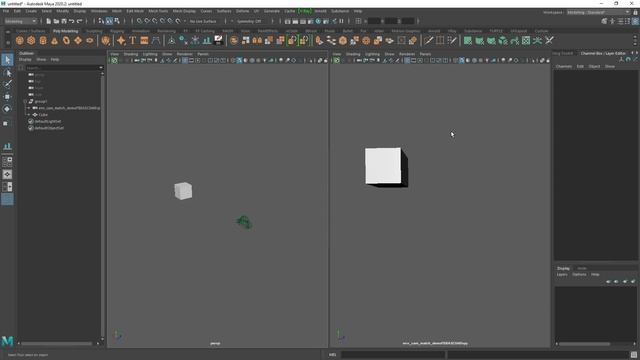Expand the camera node below group1
This screenshot has width=640, height=360.
point(29,108)
